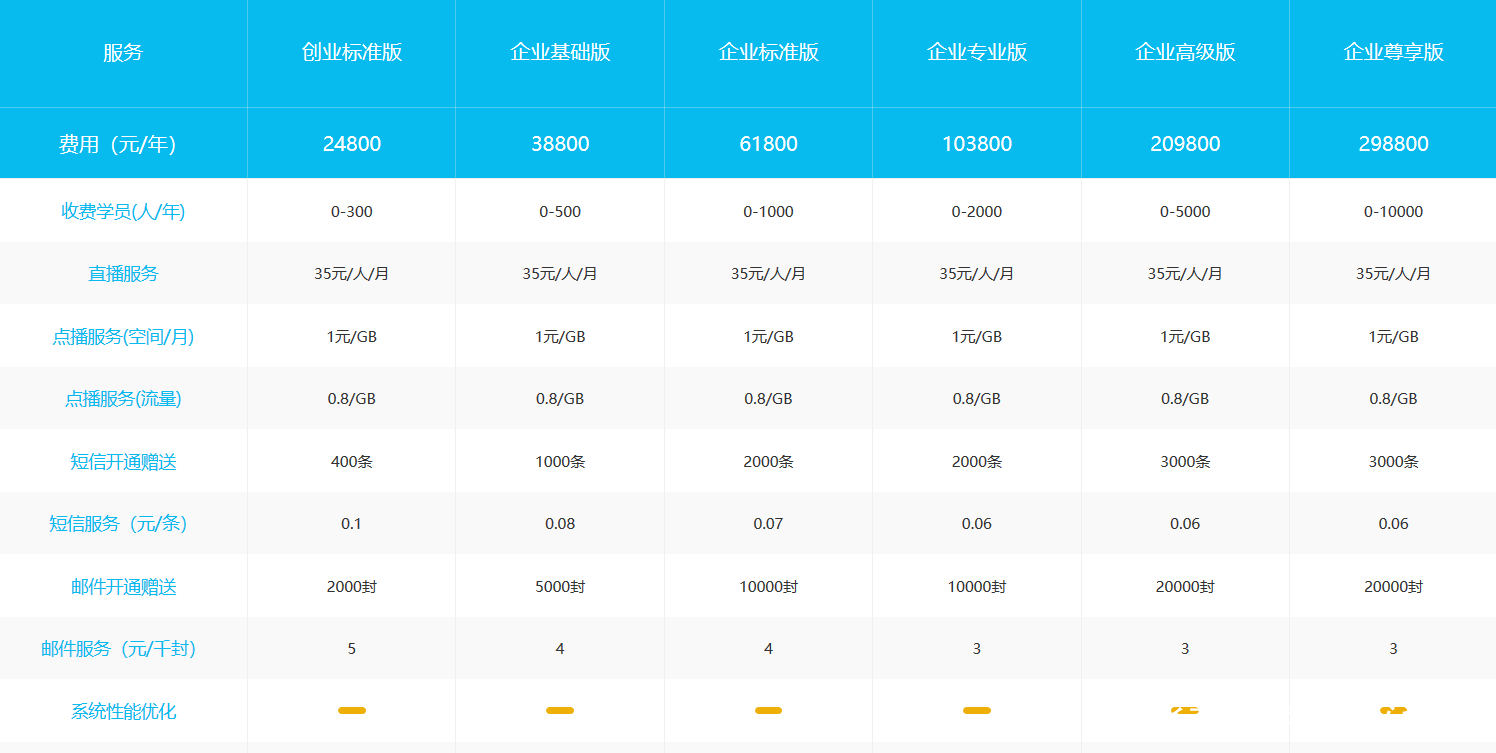Click the 103800 price cell
This screenshot has height=753, width=1496.
977,144
